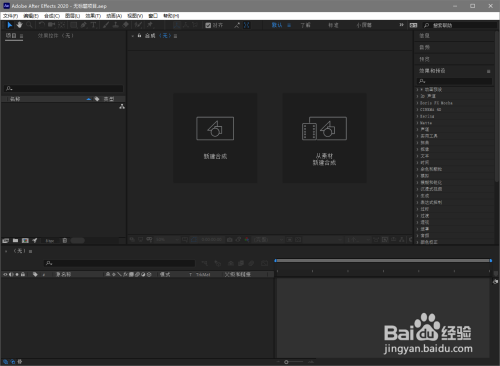The image size is (500, 366).
Task: Toggle the lock column header in timeline
Action: (x=23, y=274)
